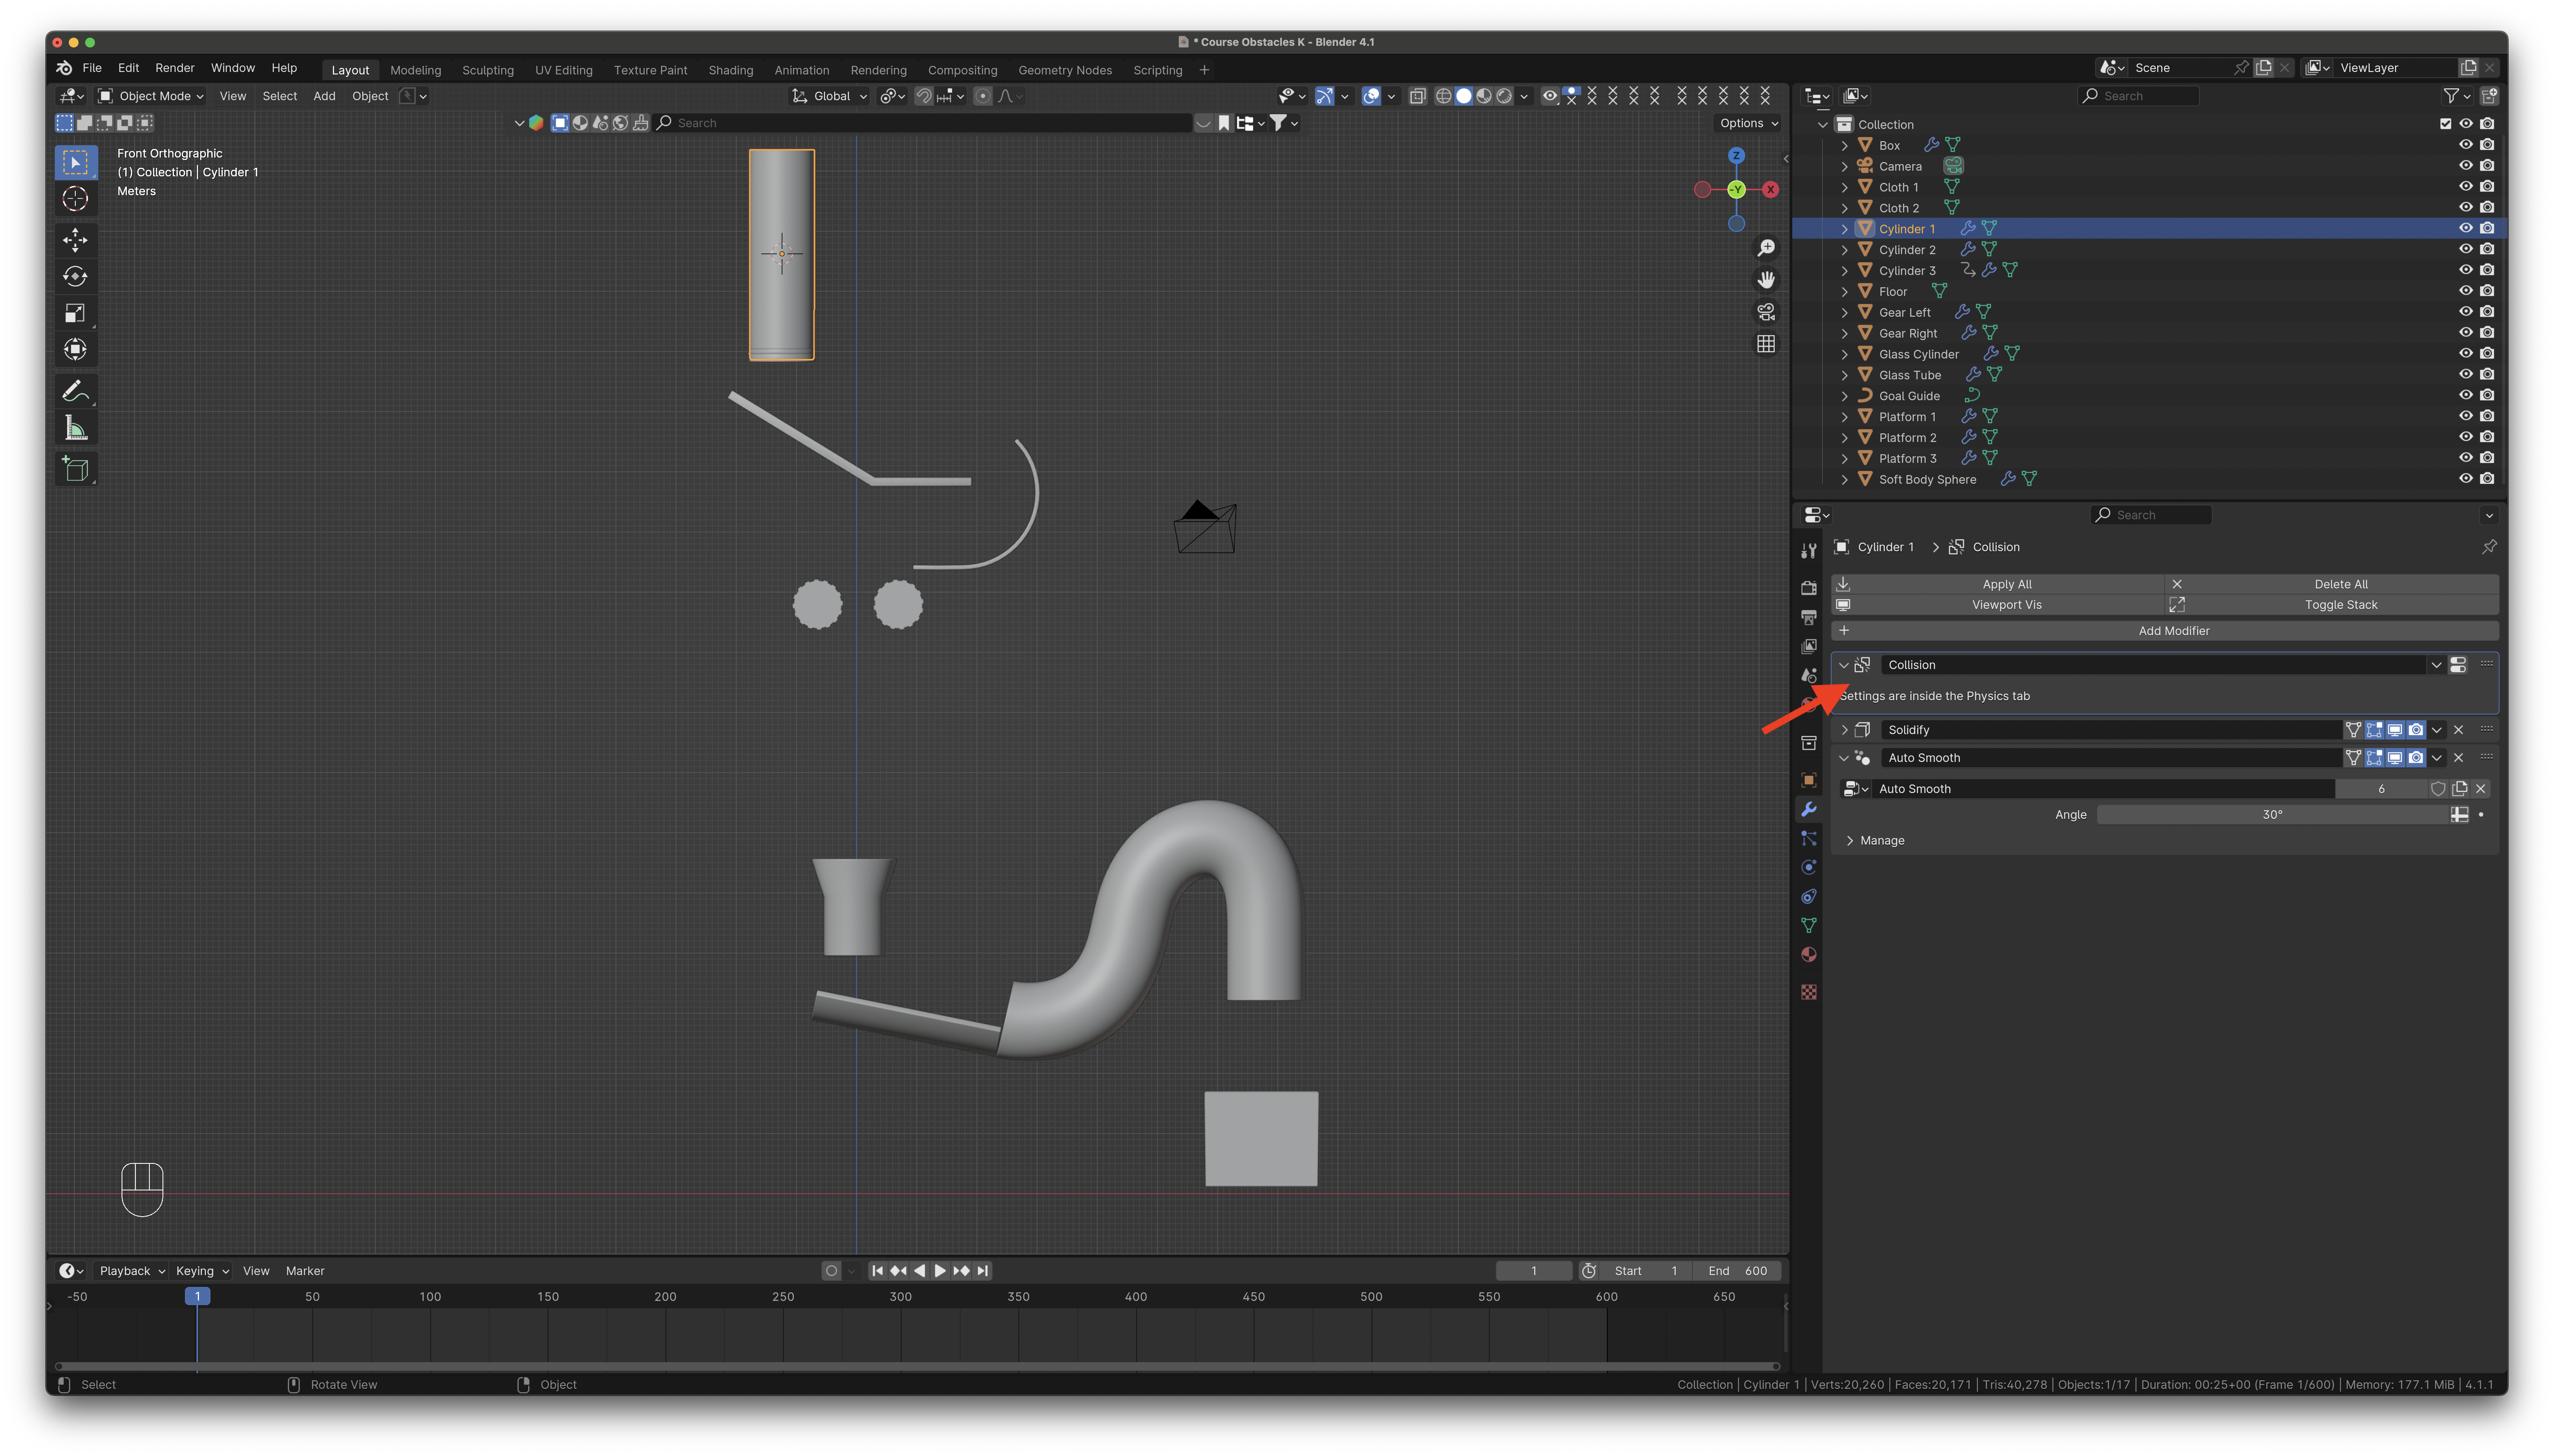Click the Delete All button
This screenshot has height=1456, width=2554.
coord(2332,584)
